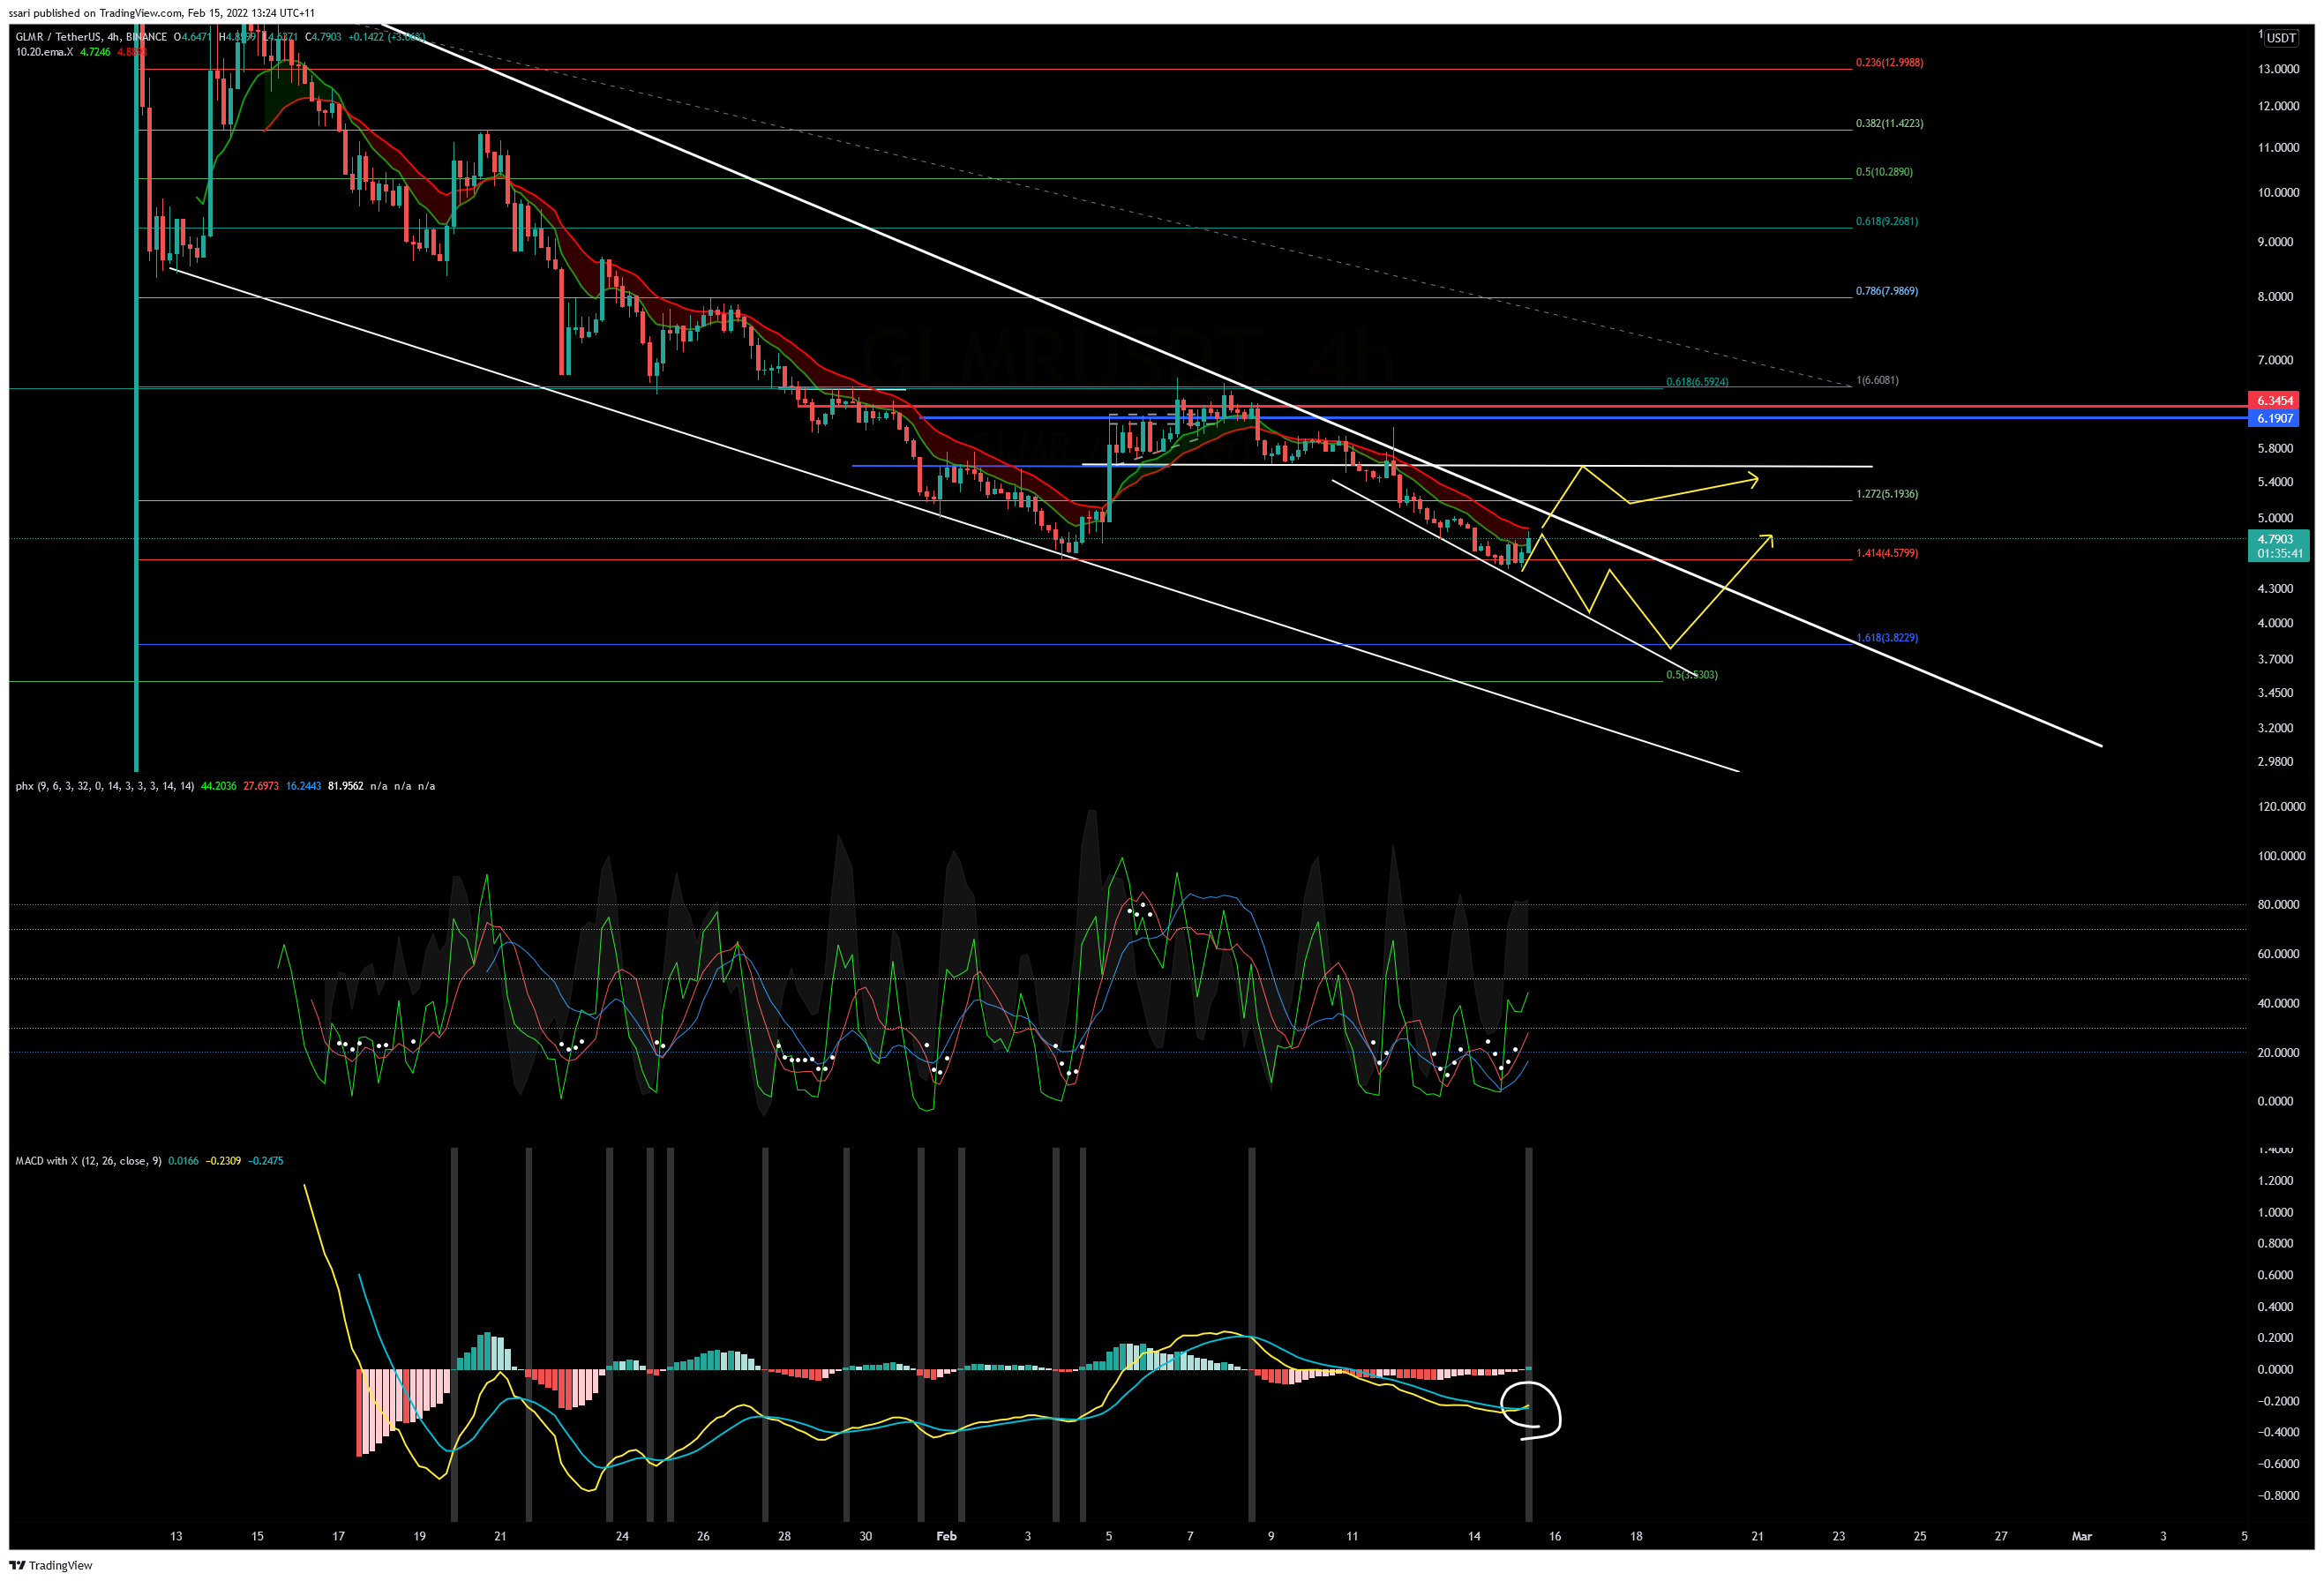Click 1.2000 on the MACD scale
This screenshot has width=2324, height=1581.
pos(2276,1181)
